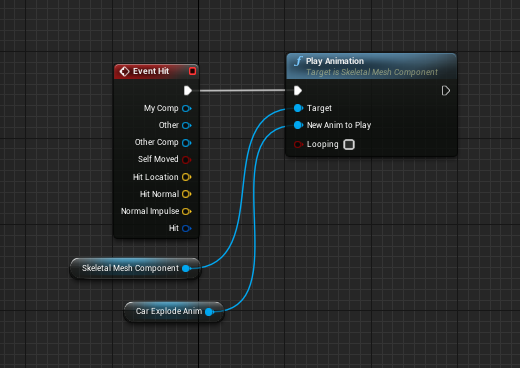
Task: Click the Hit struct output pin
Action: click(187, 228)
